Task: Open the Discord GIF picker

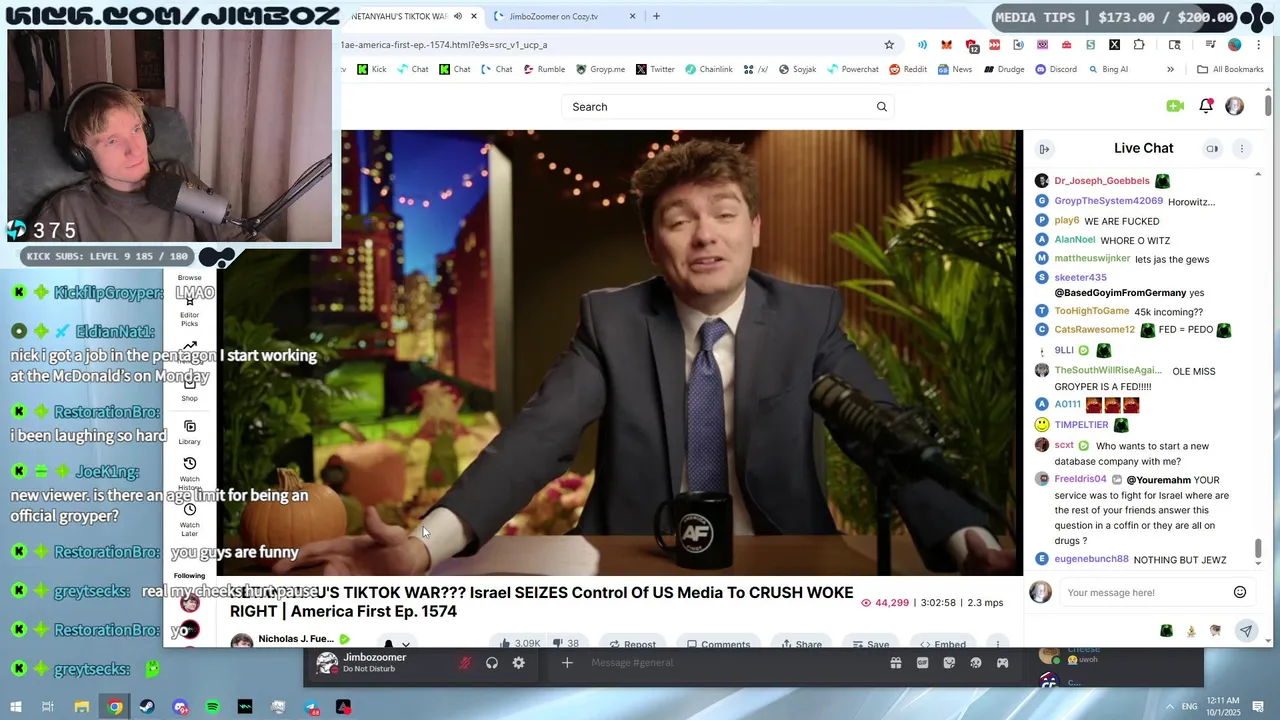Action: click(922, 663)
